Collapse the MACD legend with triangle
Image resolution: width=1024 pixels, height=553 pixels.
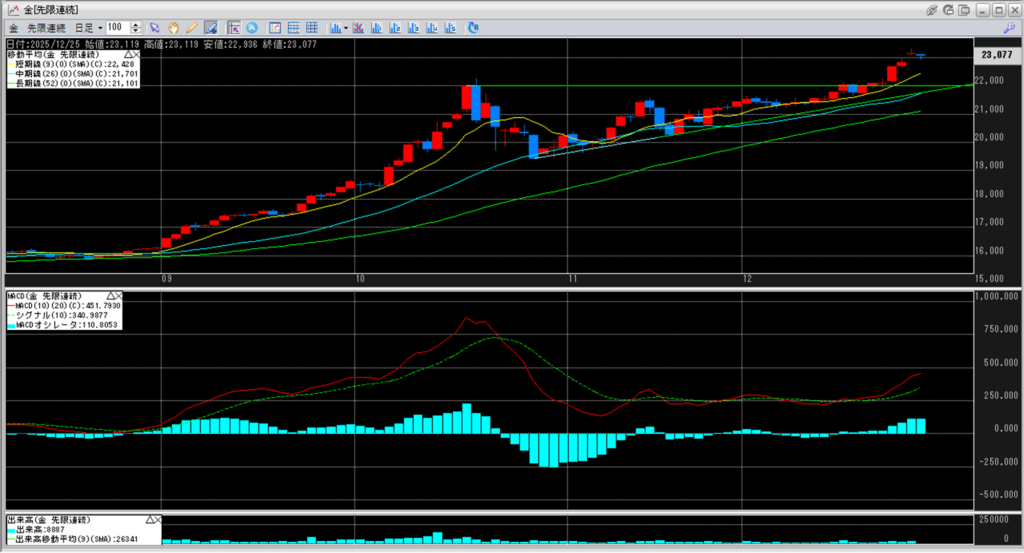(108, 297)
